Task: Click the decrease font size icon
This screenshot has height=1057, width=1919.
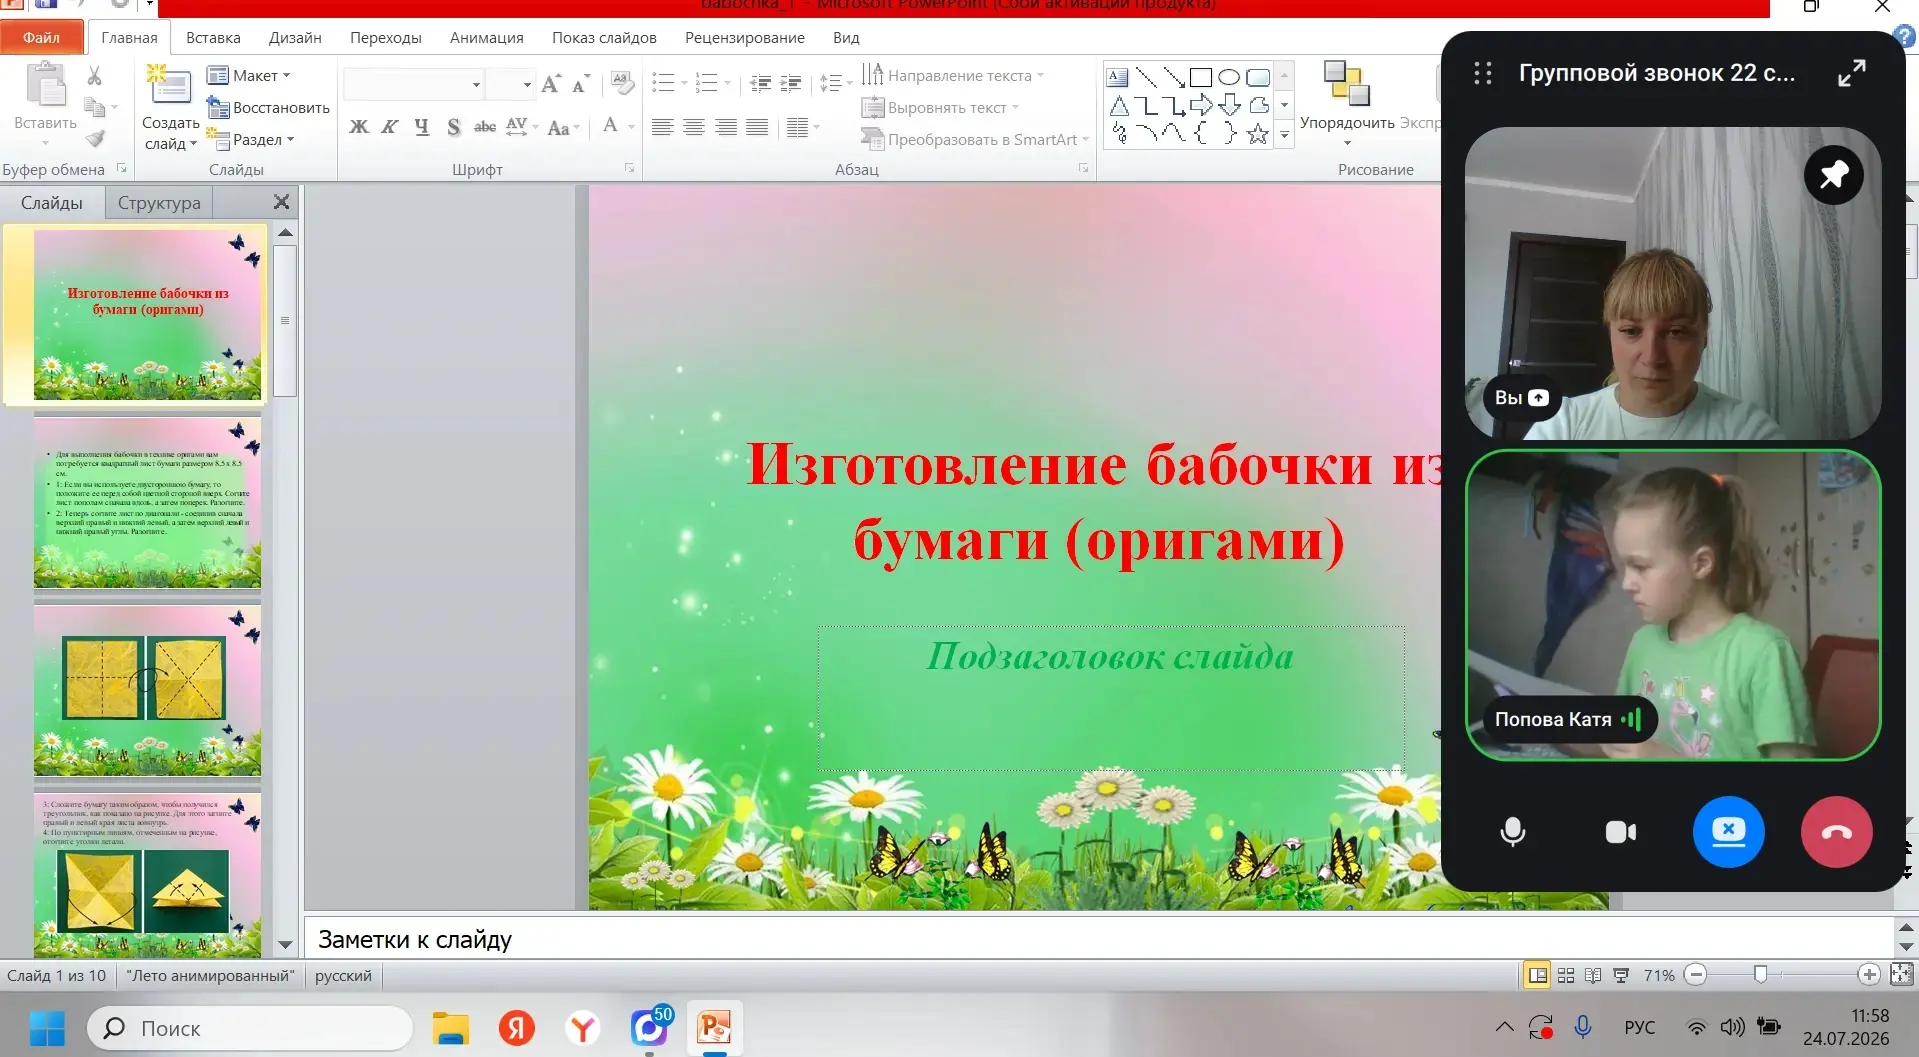Action: click(x=581, y=84)
